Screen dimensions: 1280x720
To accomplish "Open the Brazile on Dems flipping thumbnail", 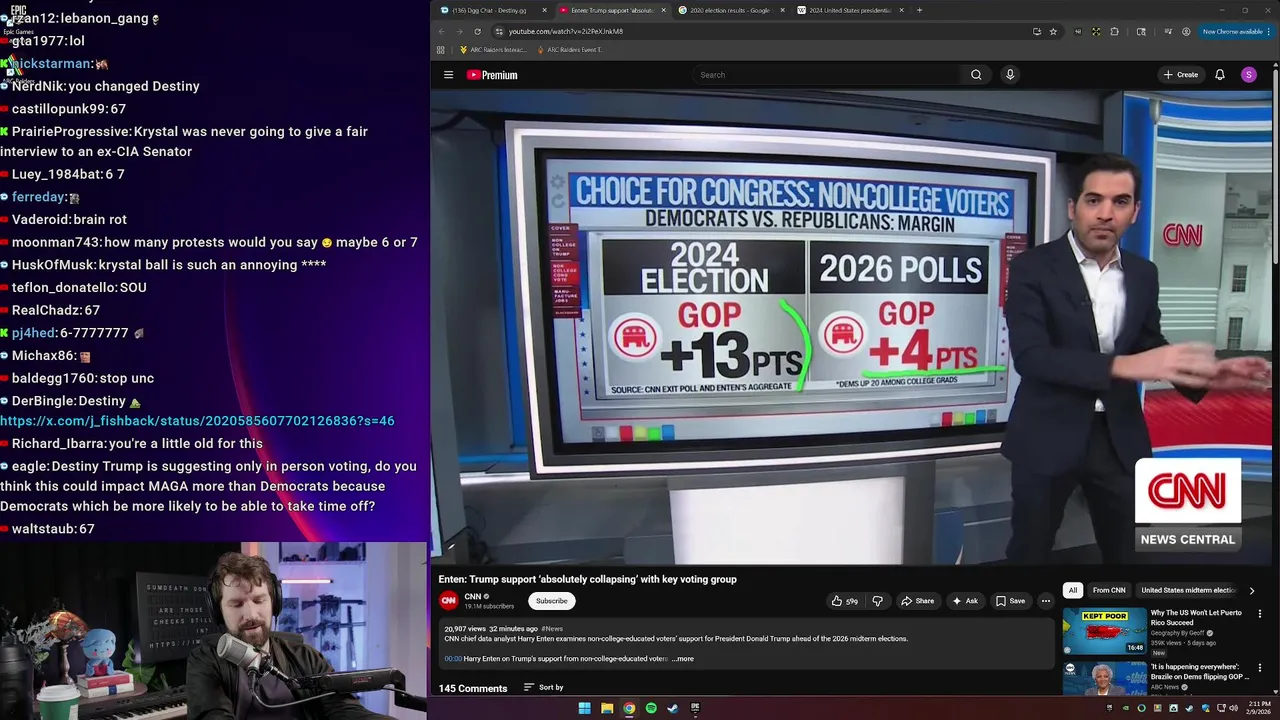I will [1104, 678].
